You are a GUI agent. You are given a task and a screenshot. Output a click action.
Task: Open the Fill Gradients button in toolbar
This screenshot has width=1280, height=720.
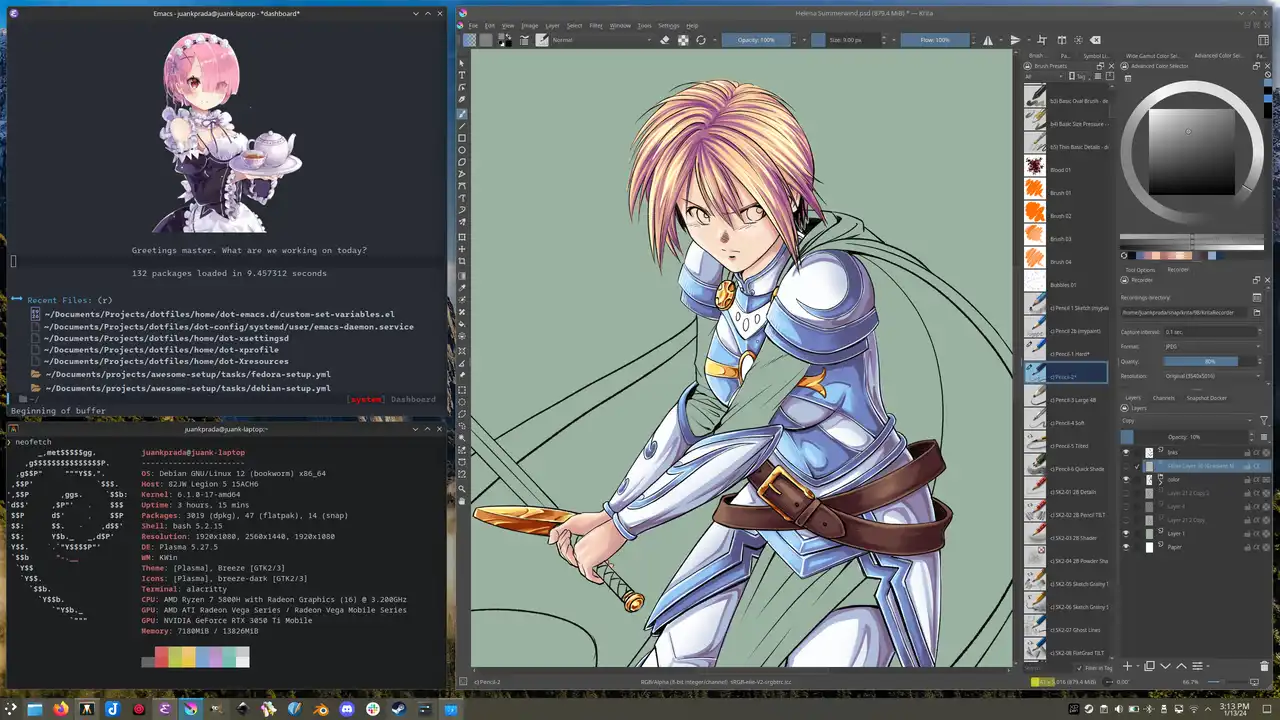pos(470,40)
